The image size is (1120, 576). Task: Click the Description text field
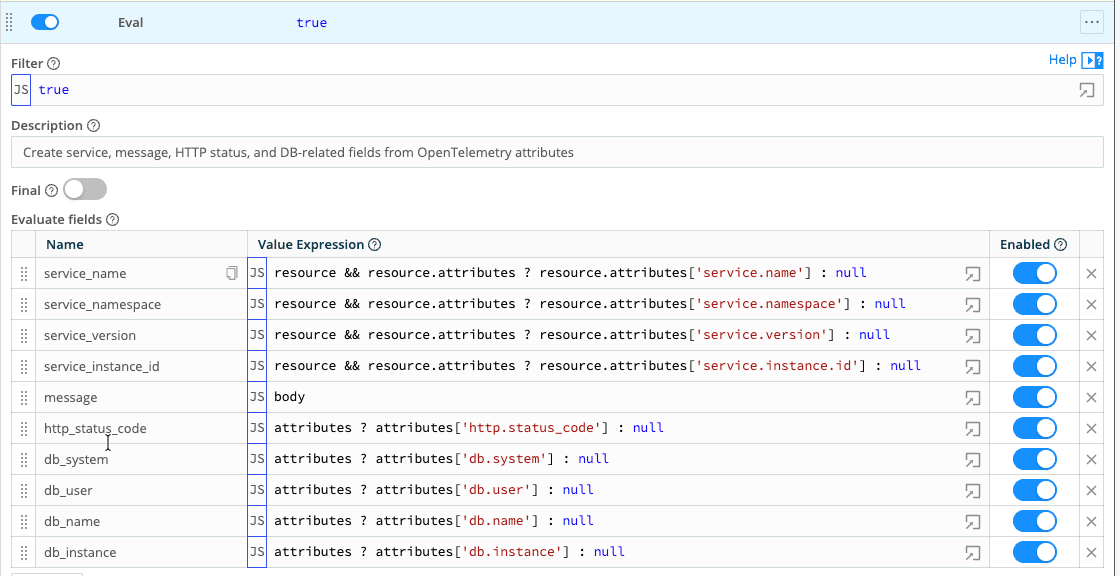557,153
